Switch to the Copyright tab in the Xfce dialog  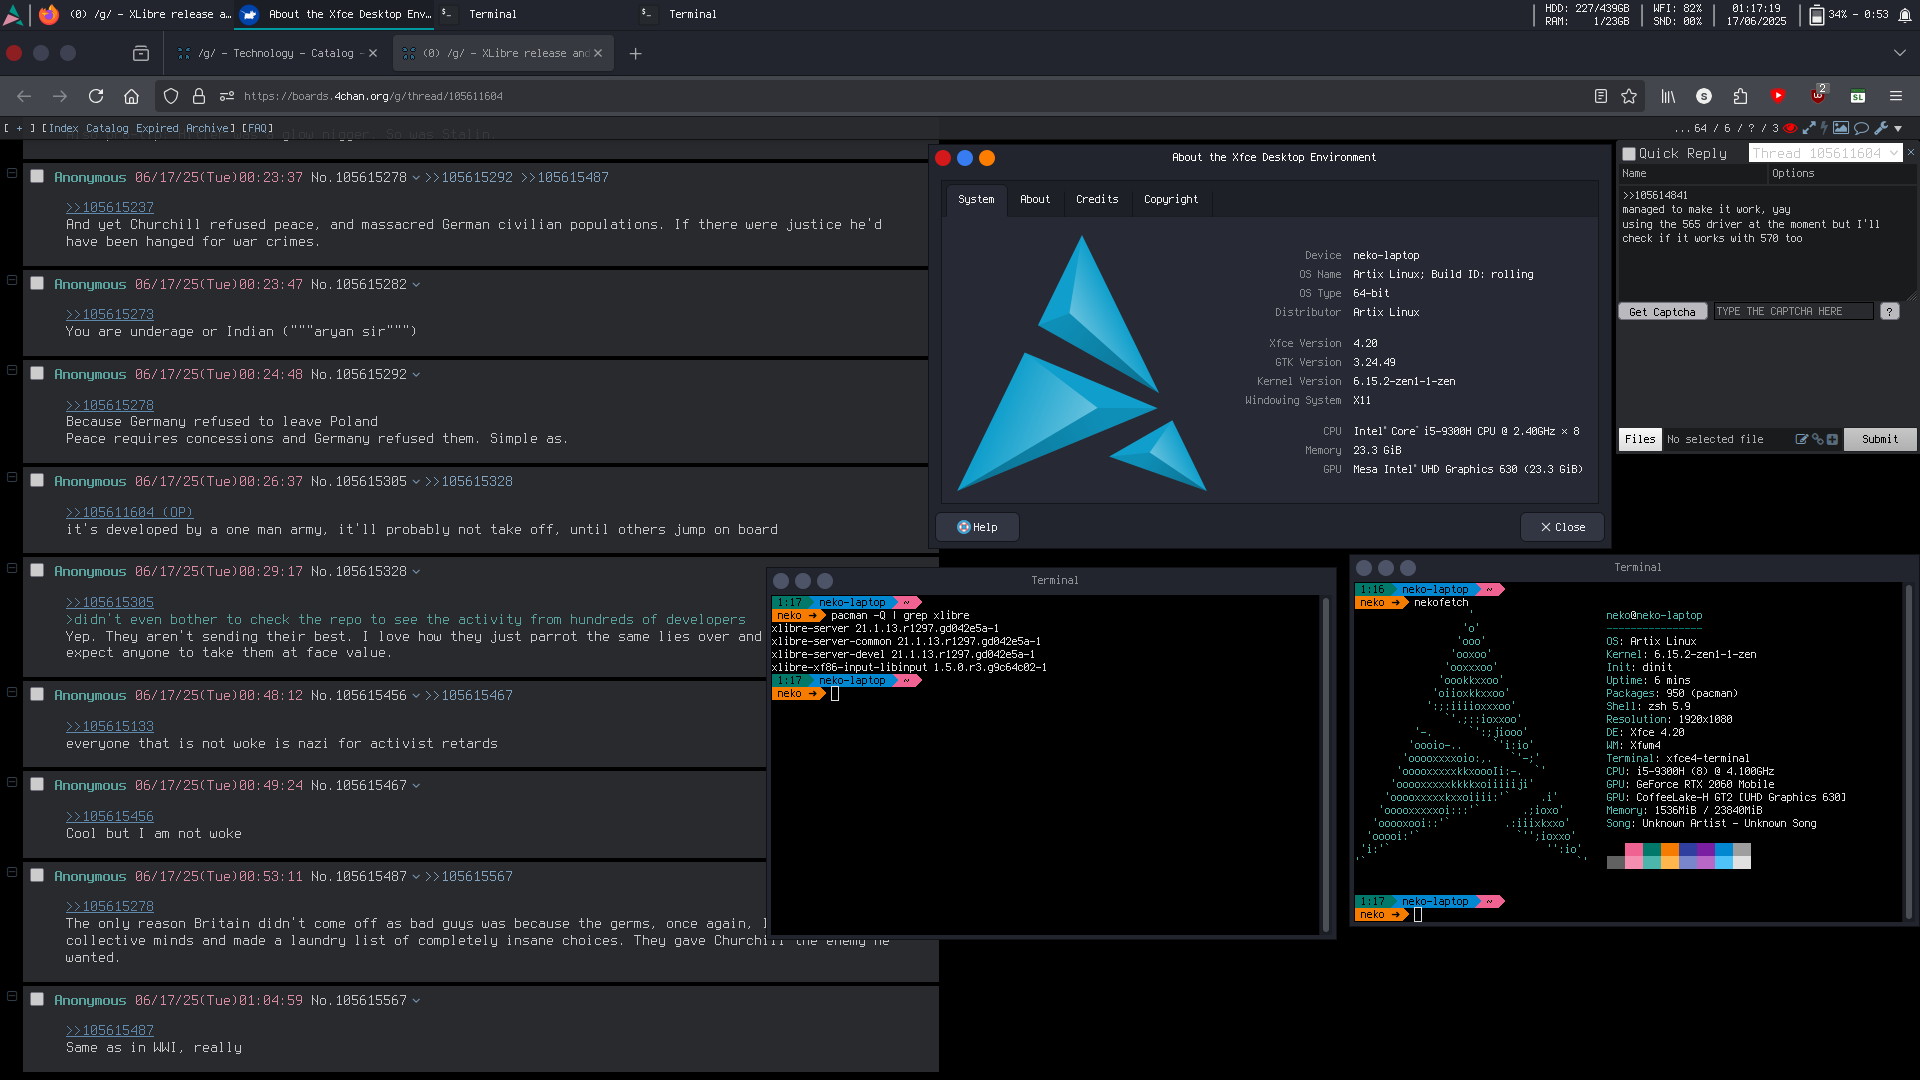[1171, 199]
